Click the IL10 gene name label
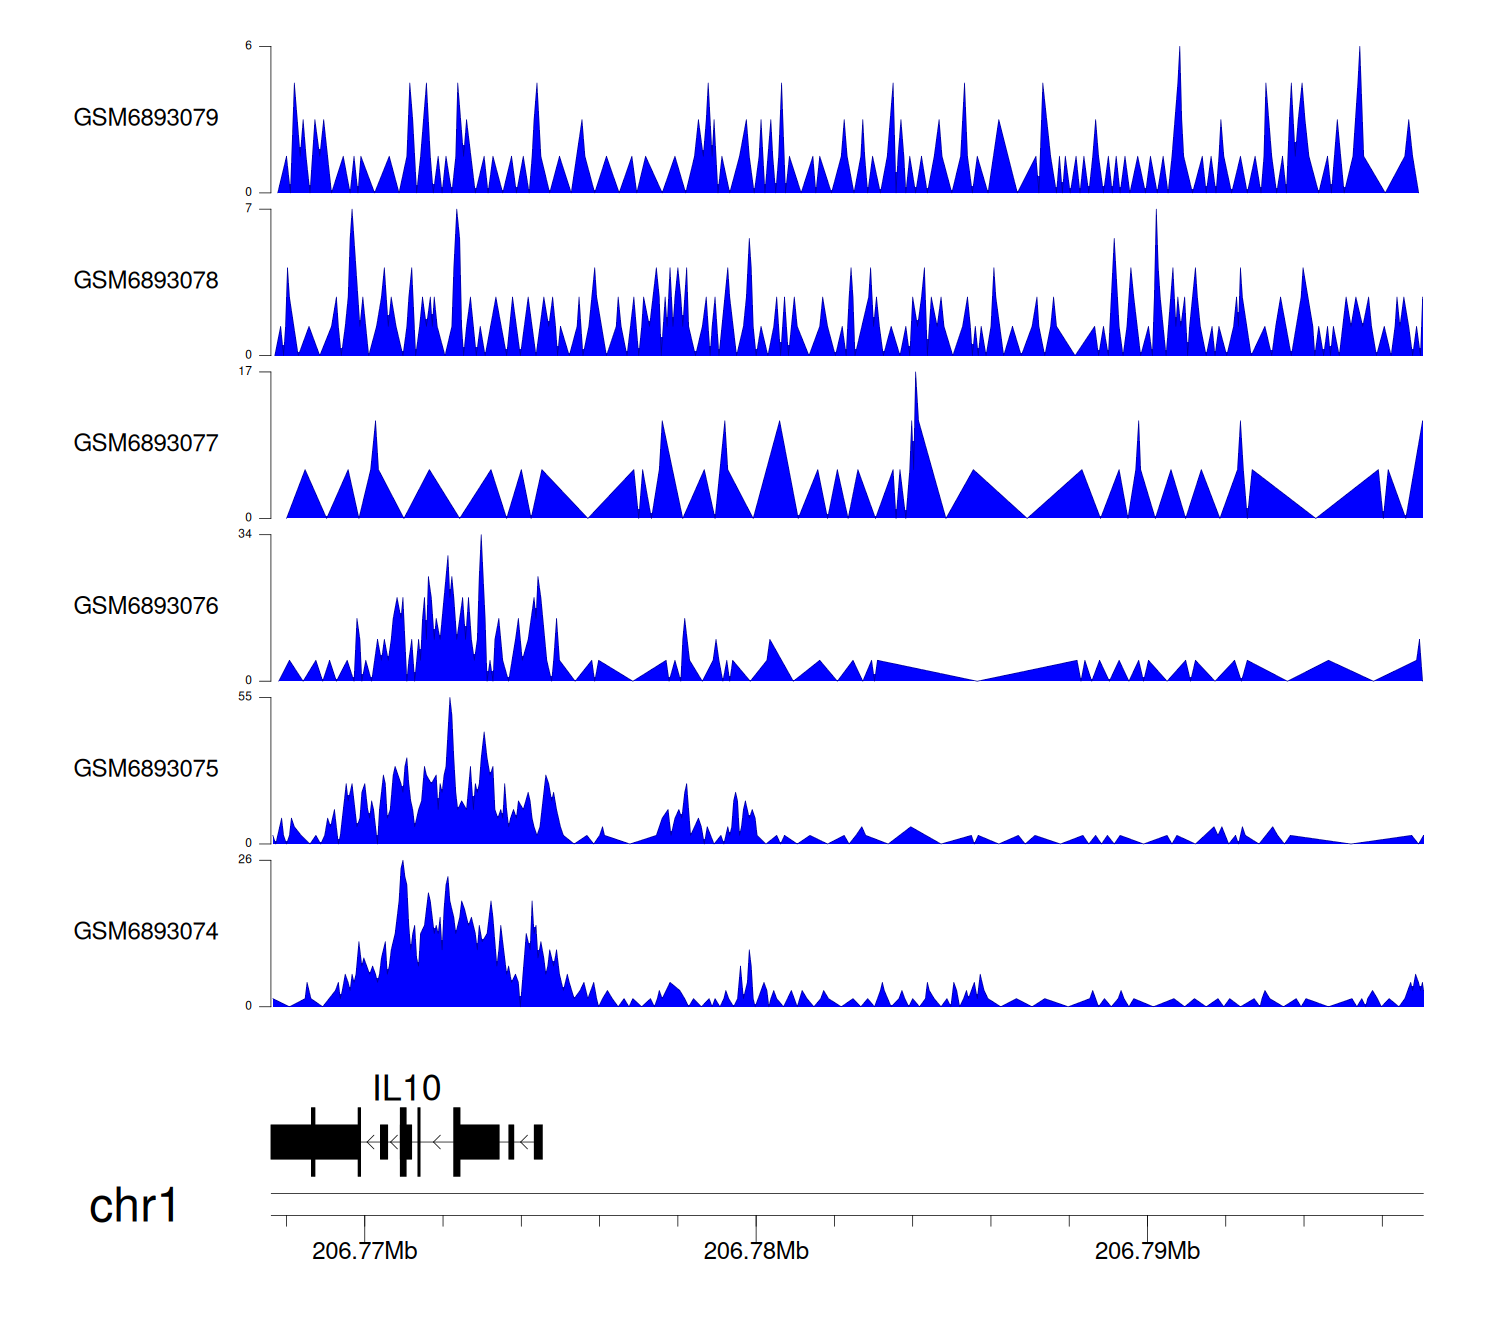This screenshot has width=1500, height=1320. [406, 1088]
